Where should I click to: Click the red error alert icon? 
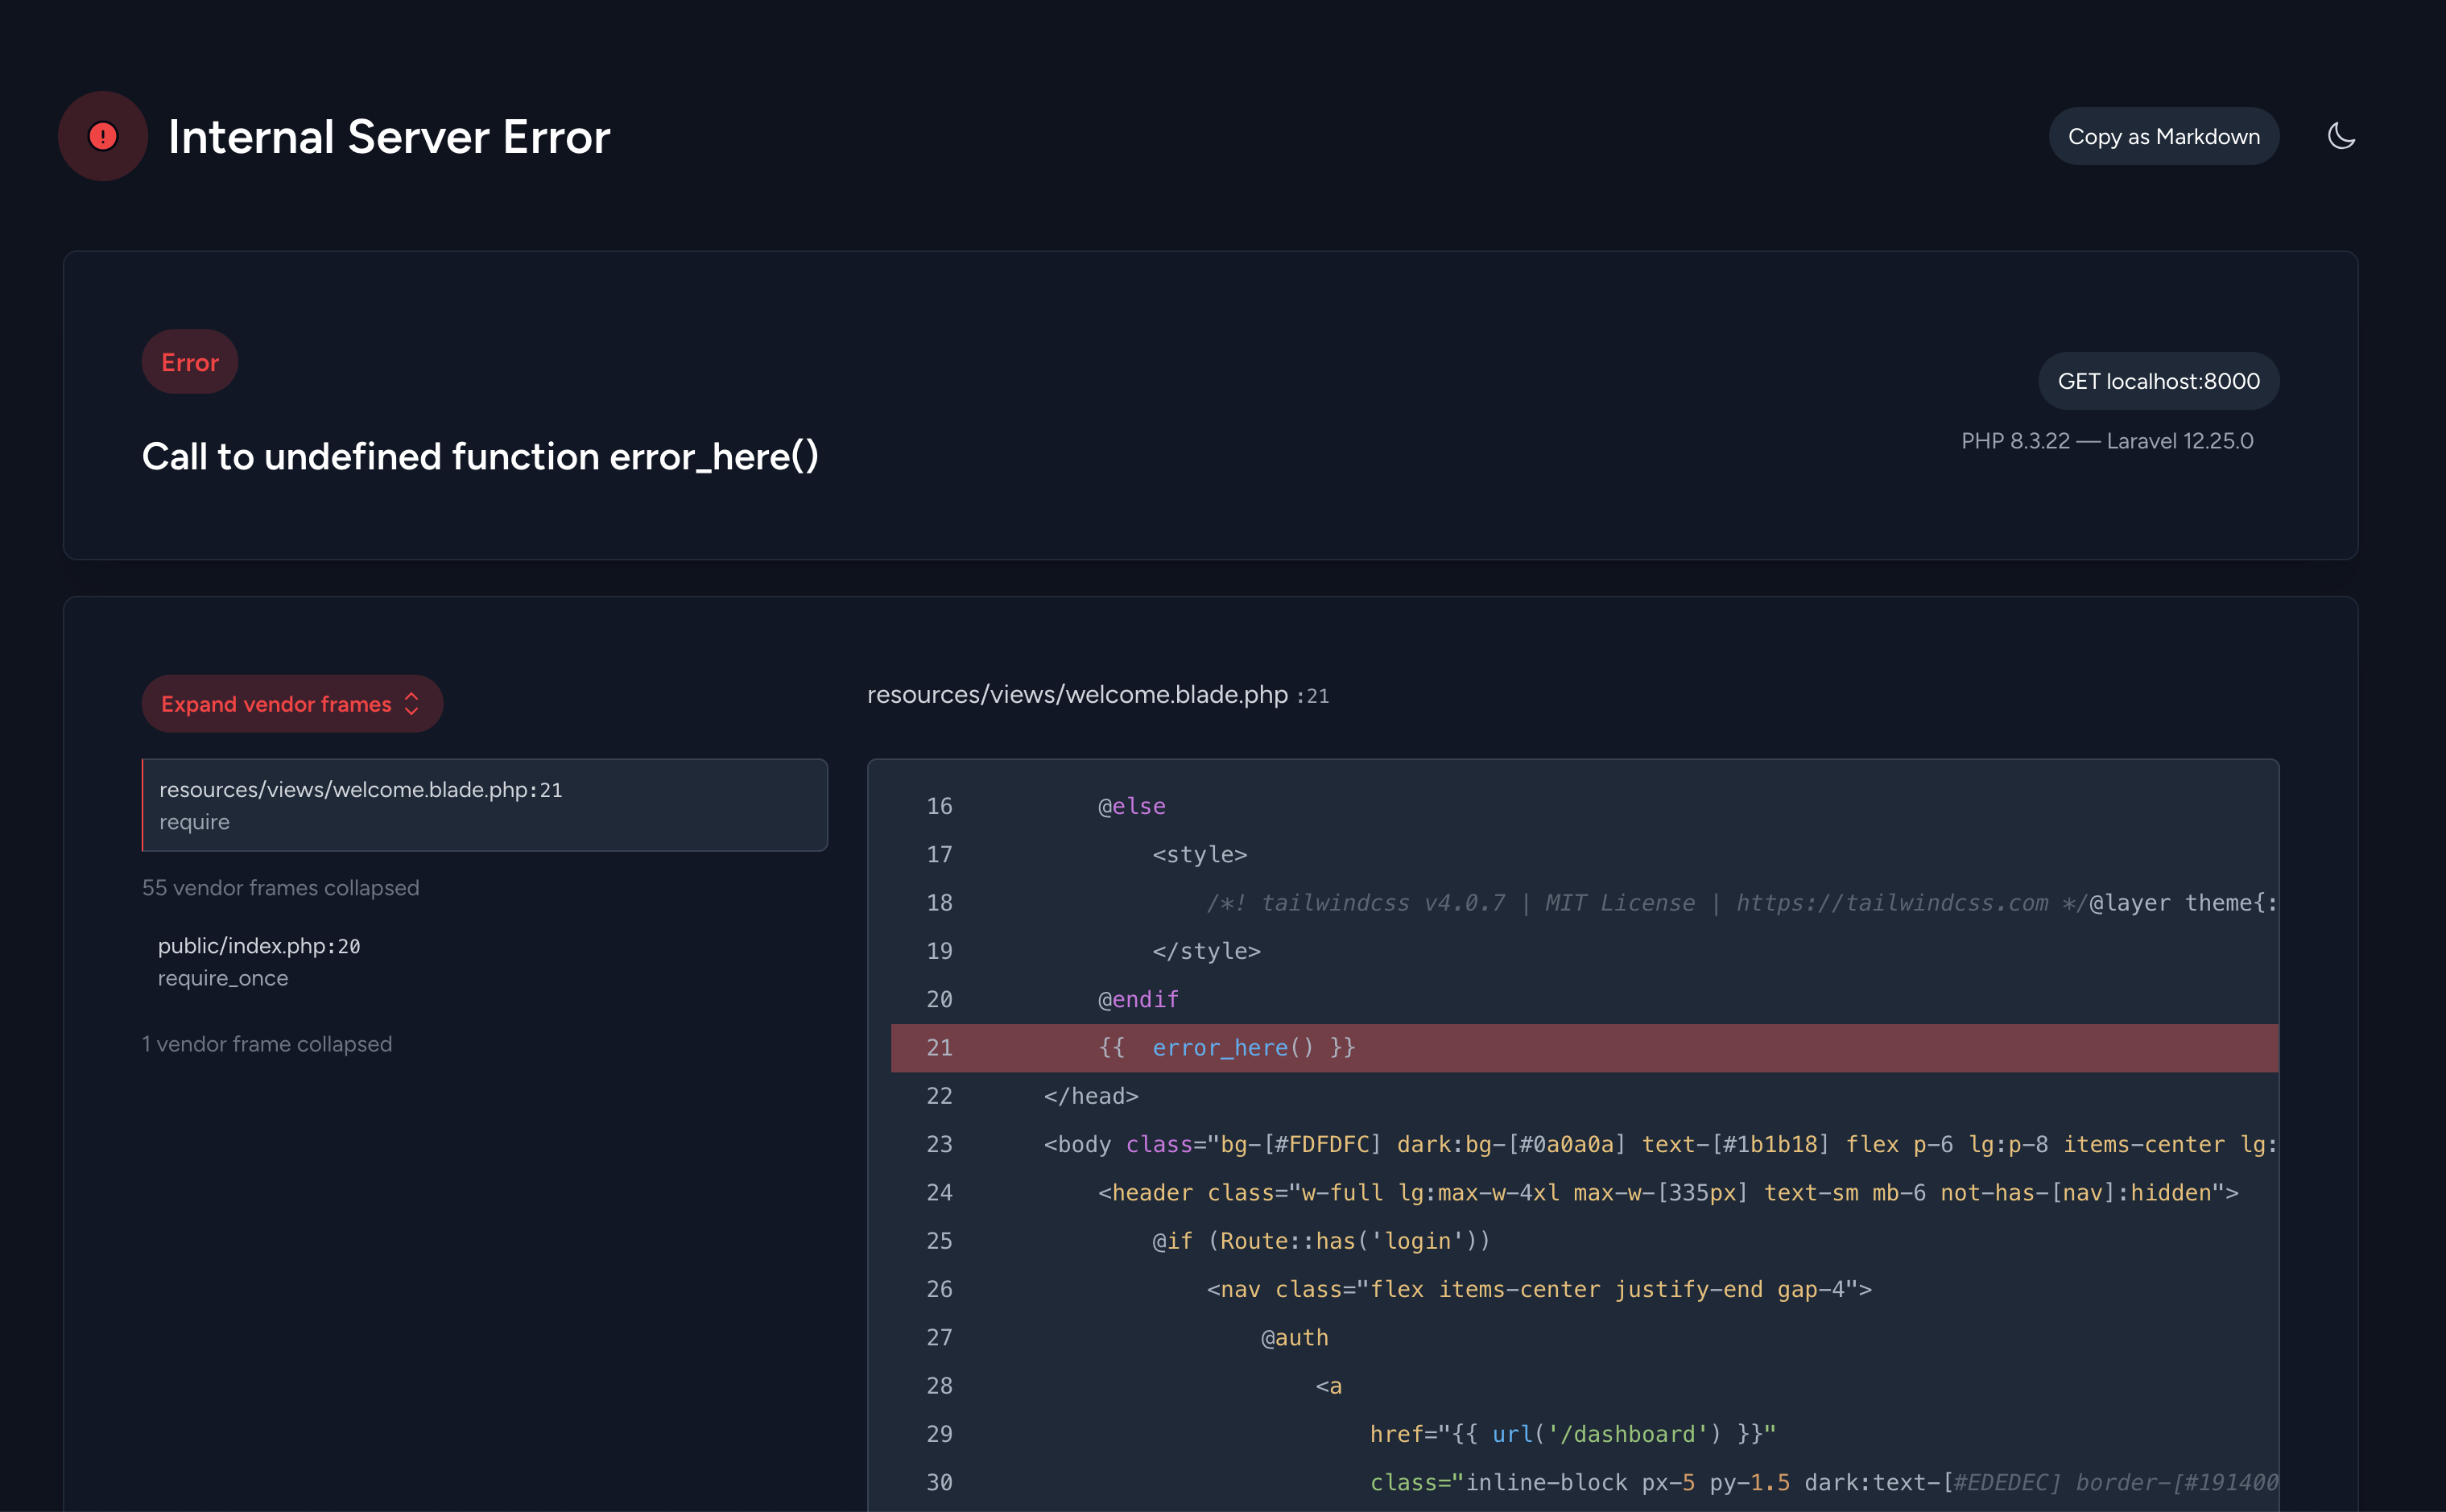(103, 136)
